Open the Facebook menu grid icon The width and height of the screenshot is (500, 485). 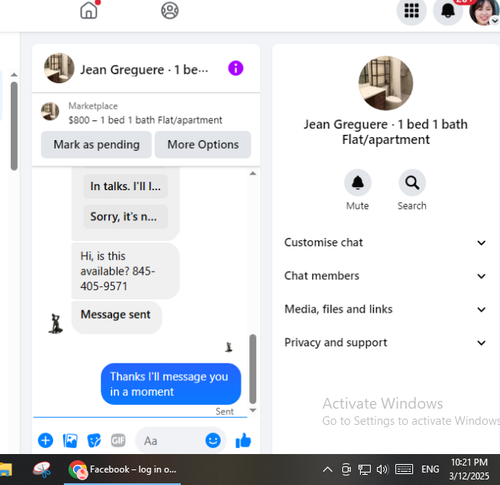point(411,11)
